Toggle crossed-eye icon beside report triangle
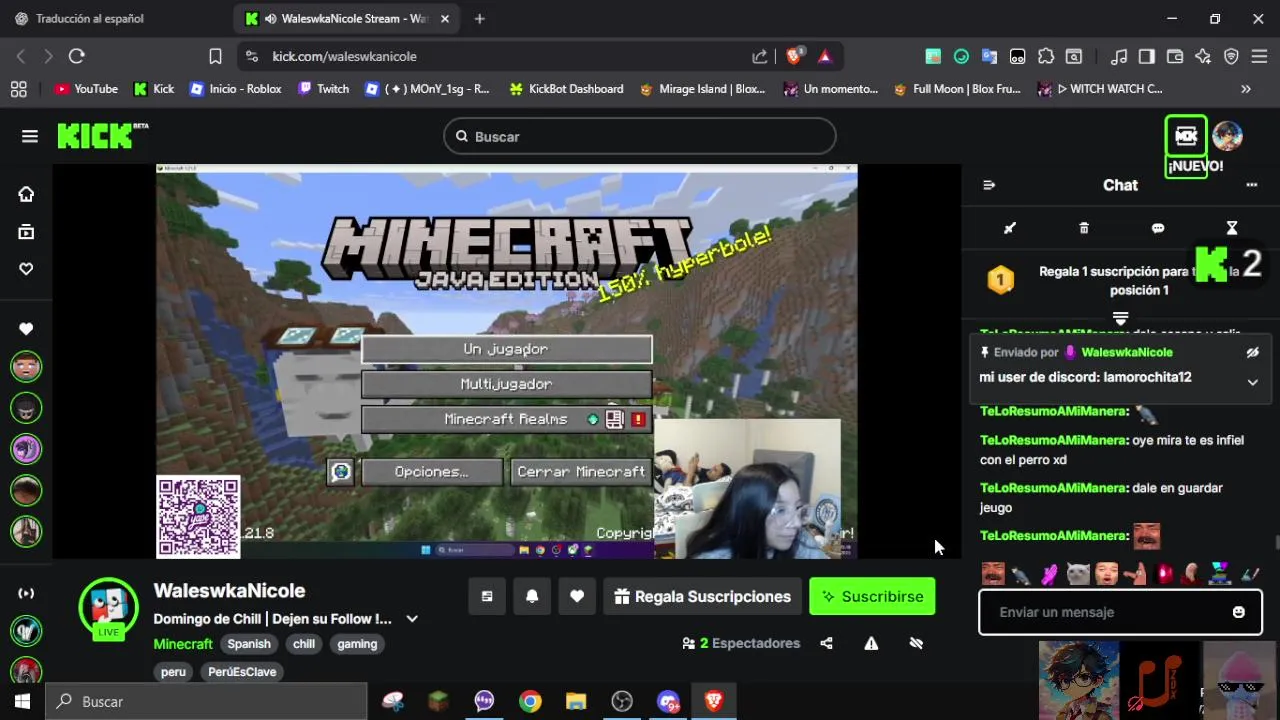The height and width of the screenshot is (720, 1280). pyautogui.click(x=916, y=643)
